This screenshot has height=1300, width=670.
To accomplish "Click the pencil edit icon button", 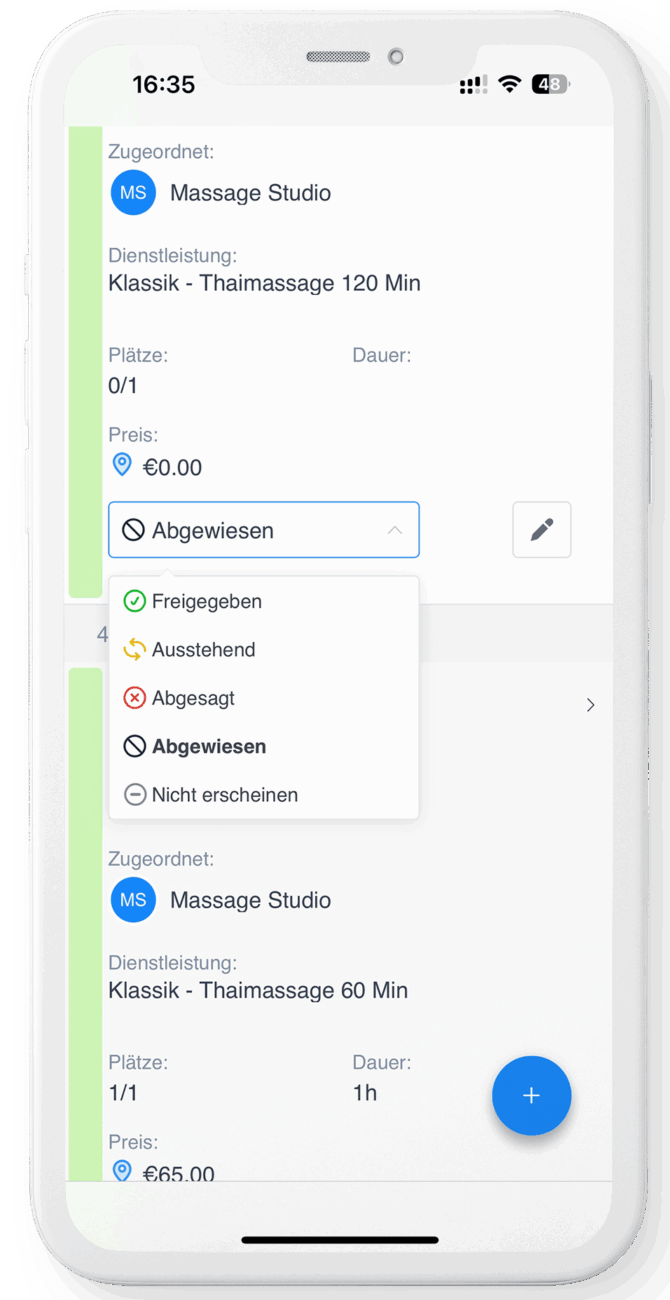I will tap(542, 529).
